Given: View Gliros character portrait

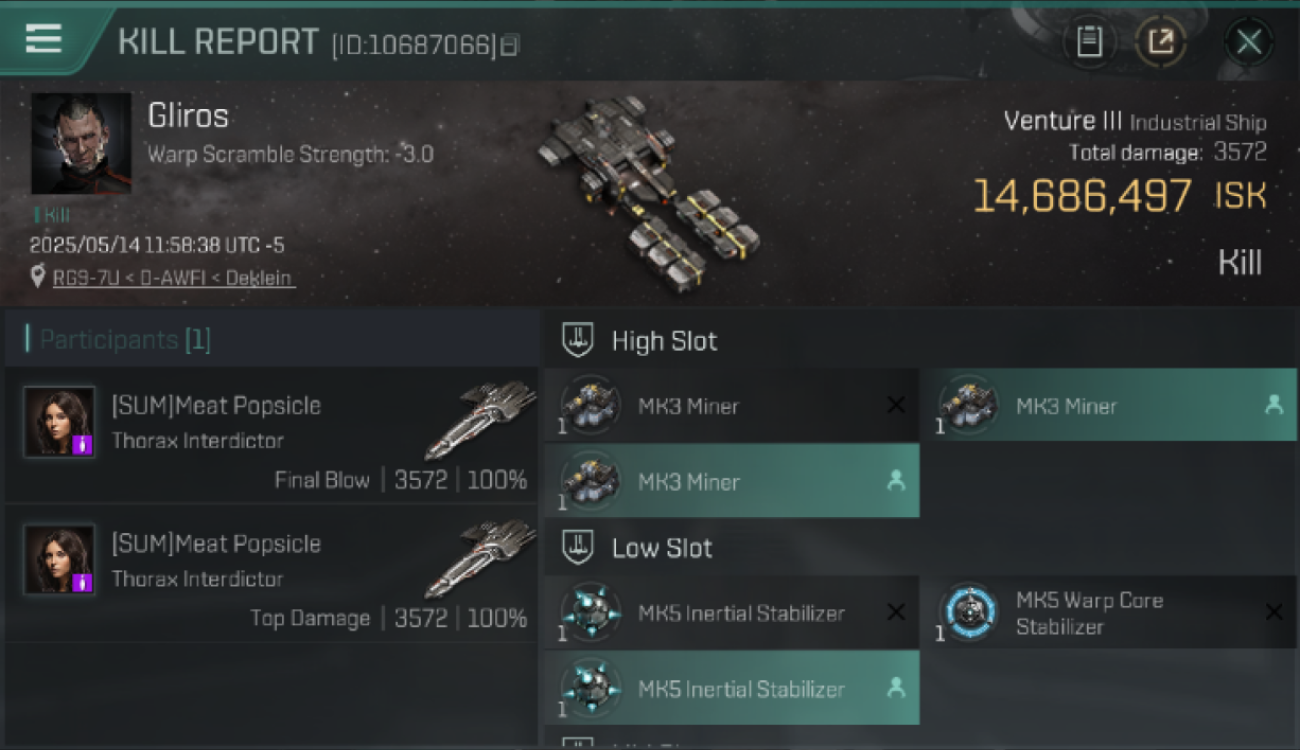Looking at the screenshot, I should (x=81, y=143).
